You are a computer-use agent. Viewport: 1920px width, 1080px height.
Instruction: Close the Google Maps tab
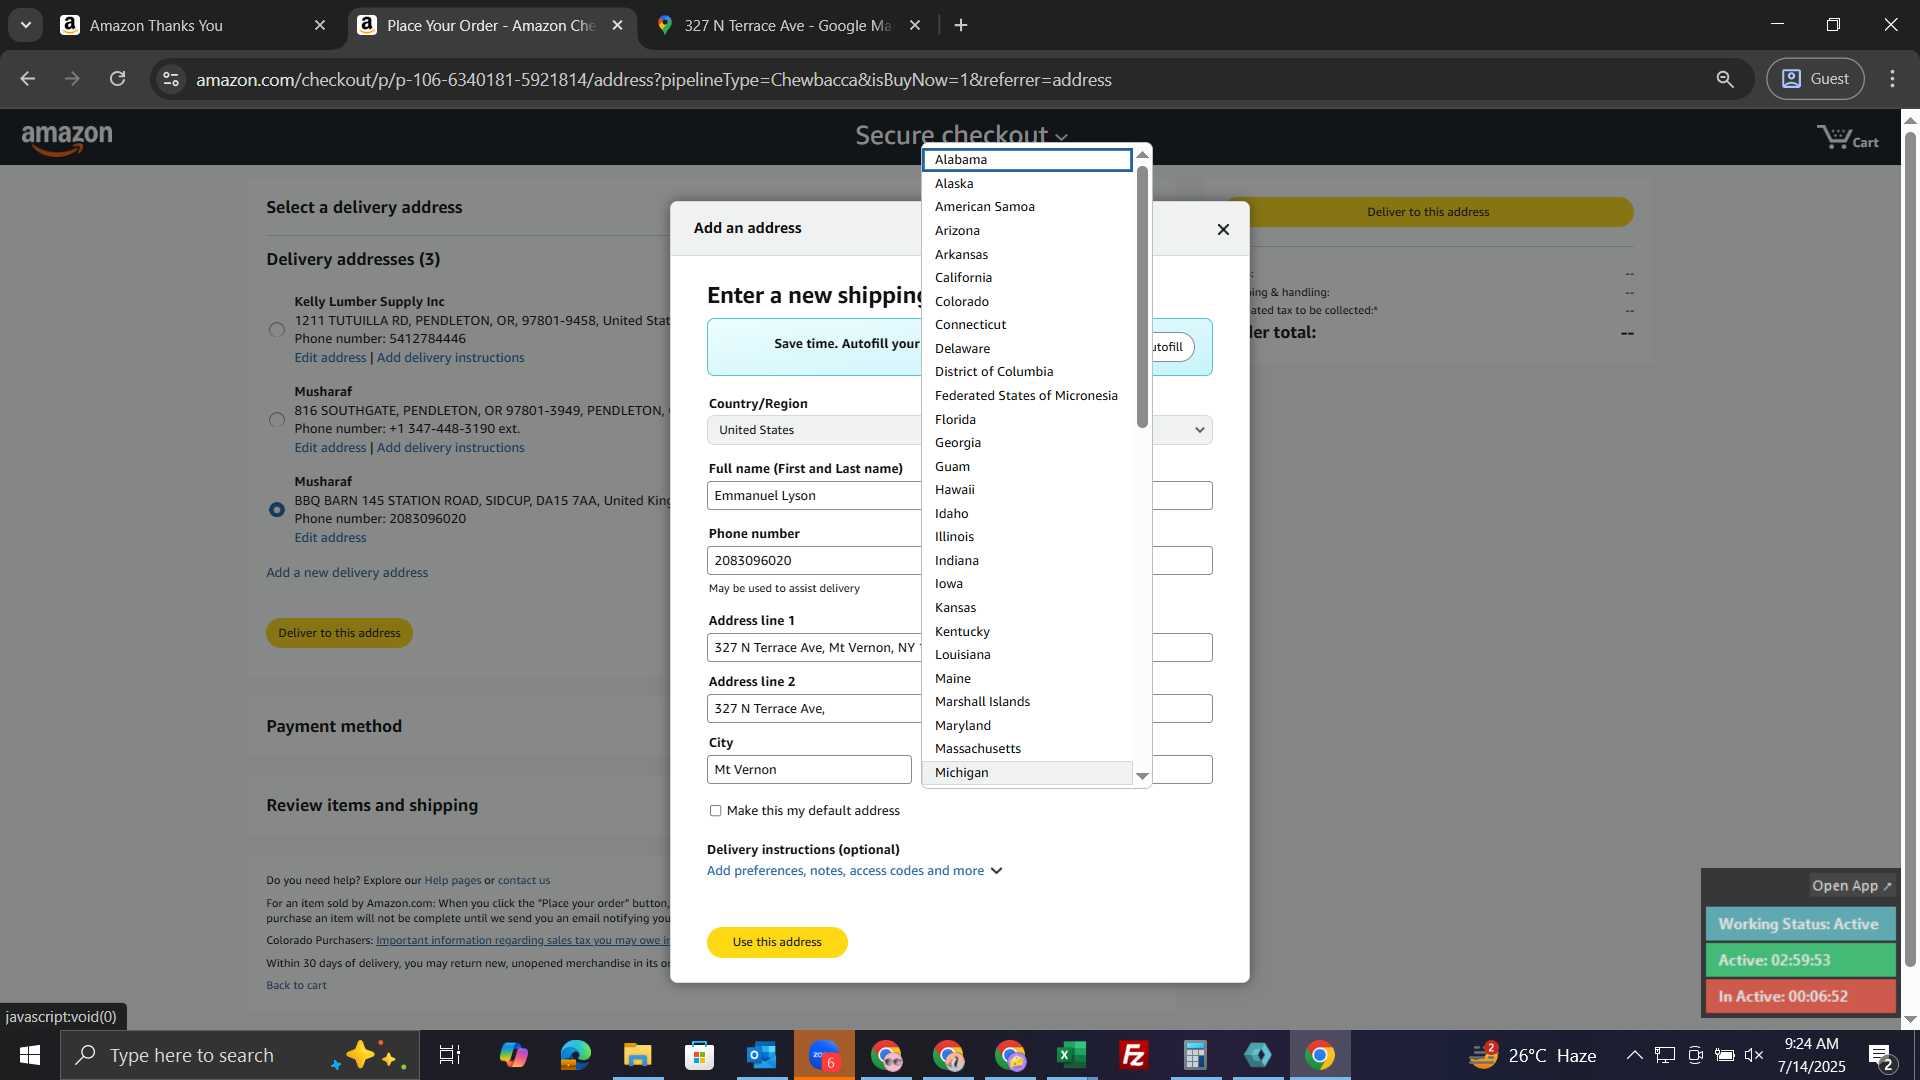915,25
